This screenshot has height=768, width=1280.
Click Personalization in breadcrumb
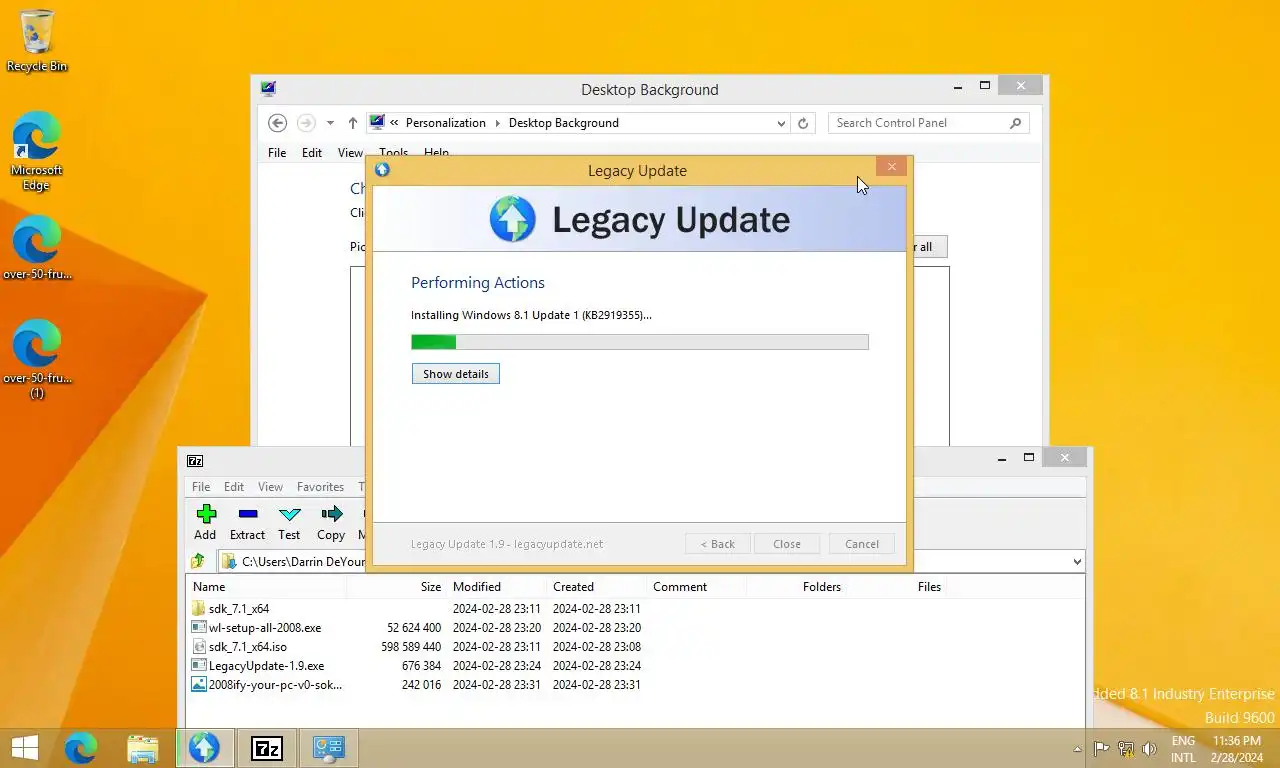pos(446,123)
